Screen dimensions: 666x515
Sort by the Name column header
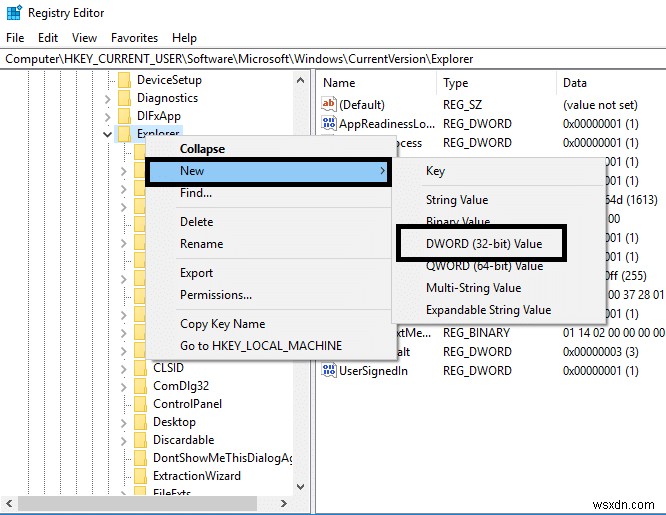376,83
